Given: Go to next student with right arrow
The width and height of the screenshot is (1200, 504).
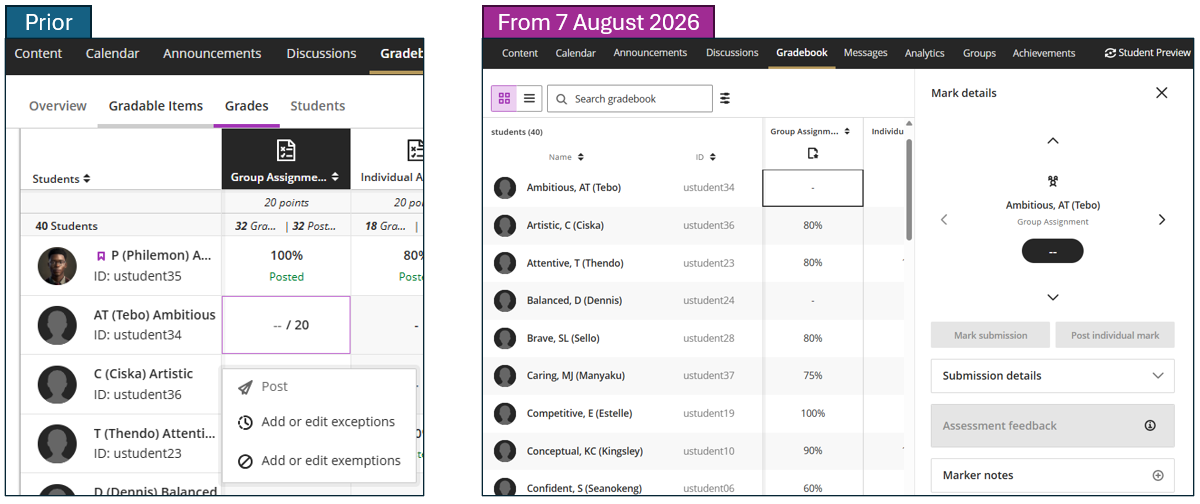Looking at the screenshot, I should pos(1161,220).
